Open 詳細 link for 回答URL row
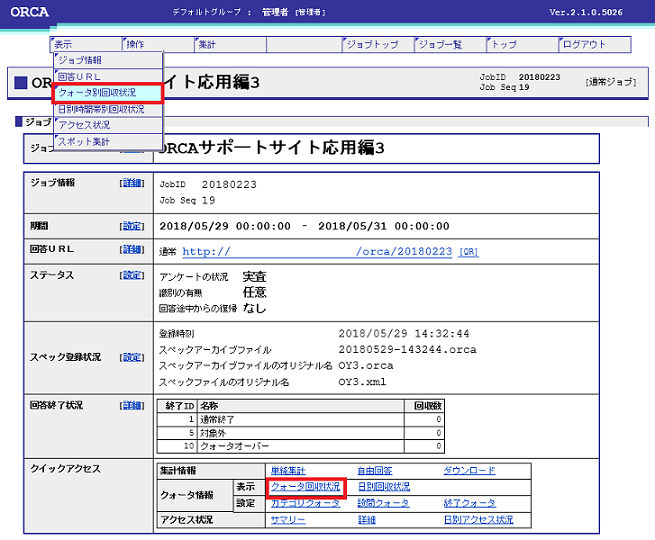Image resolution: width=655 pixels, height=540 pixels. tap(132, 249)
